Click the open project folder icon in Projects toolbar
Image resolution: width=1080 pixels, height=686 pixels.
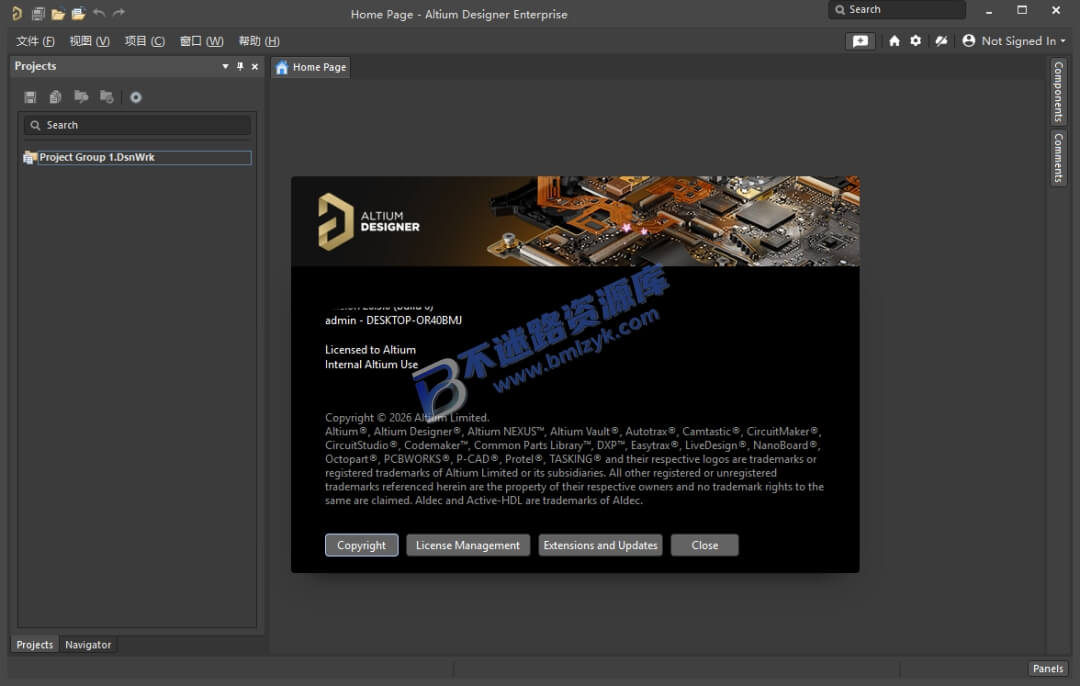point(81,96)
